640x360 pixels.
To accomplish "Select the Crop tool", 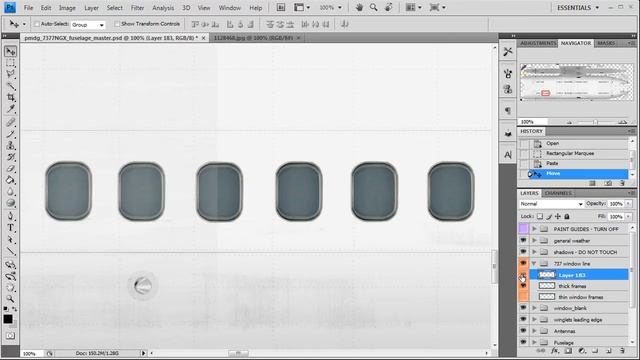I will (10, 98).
